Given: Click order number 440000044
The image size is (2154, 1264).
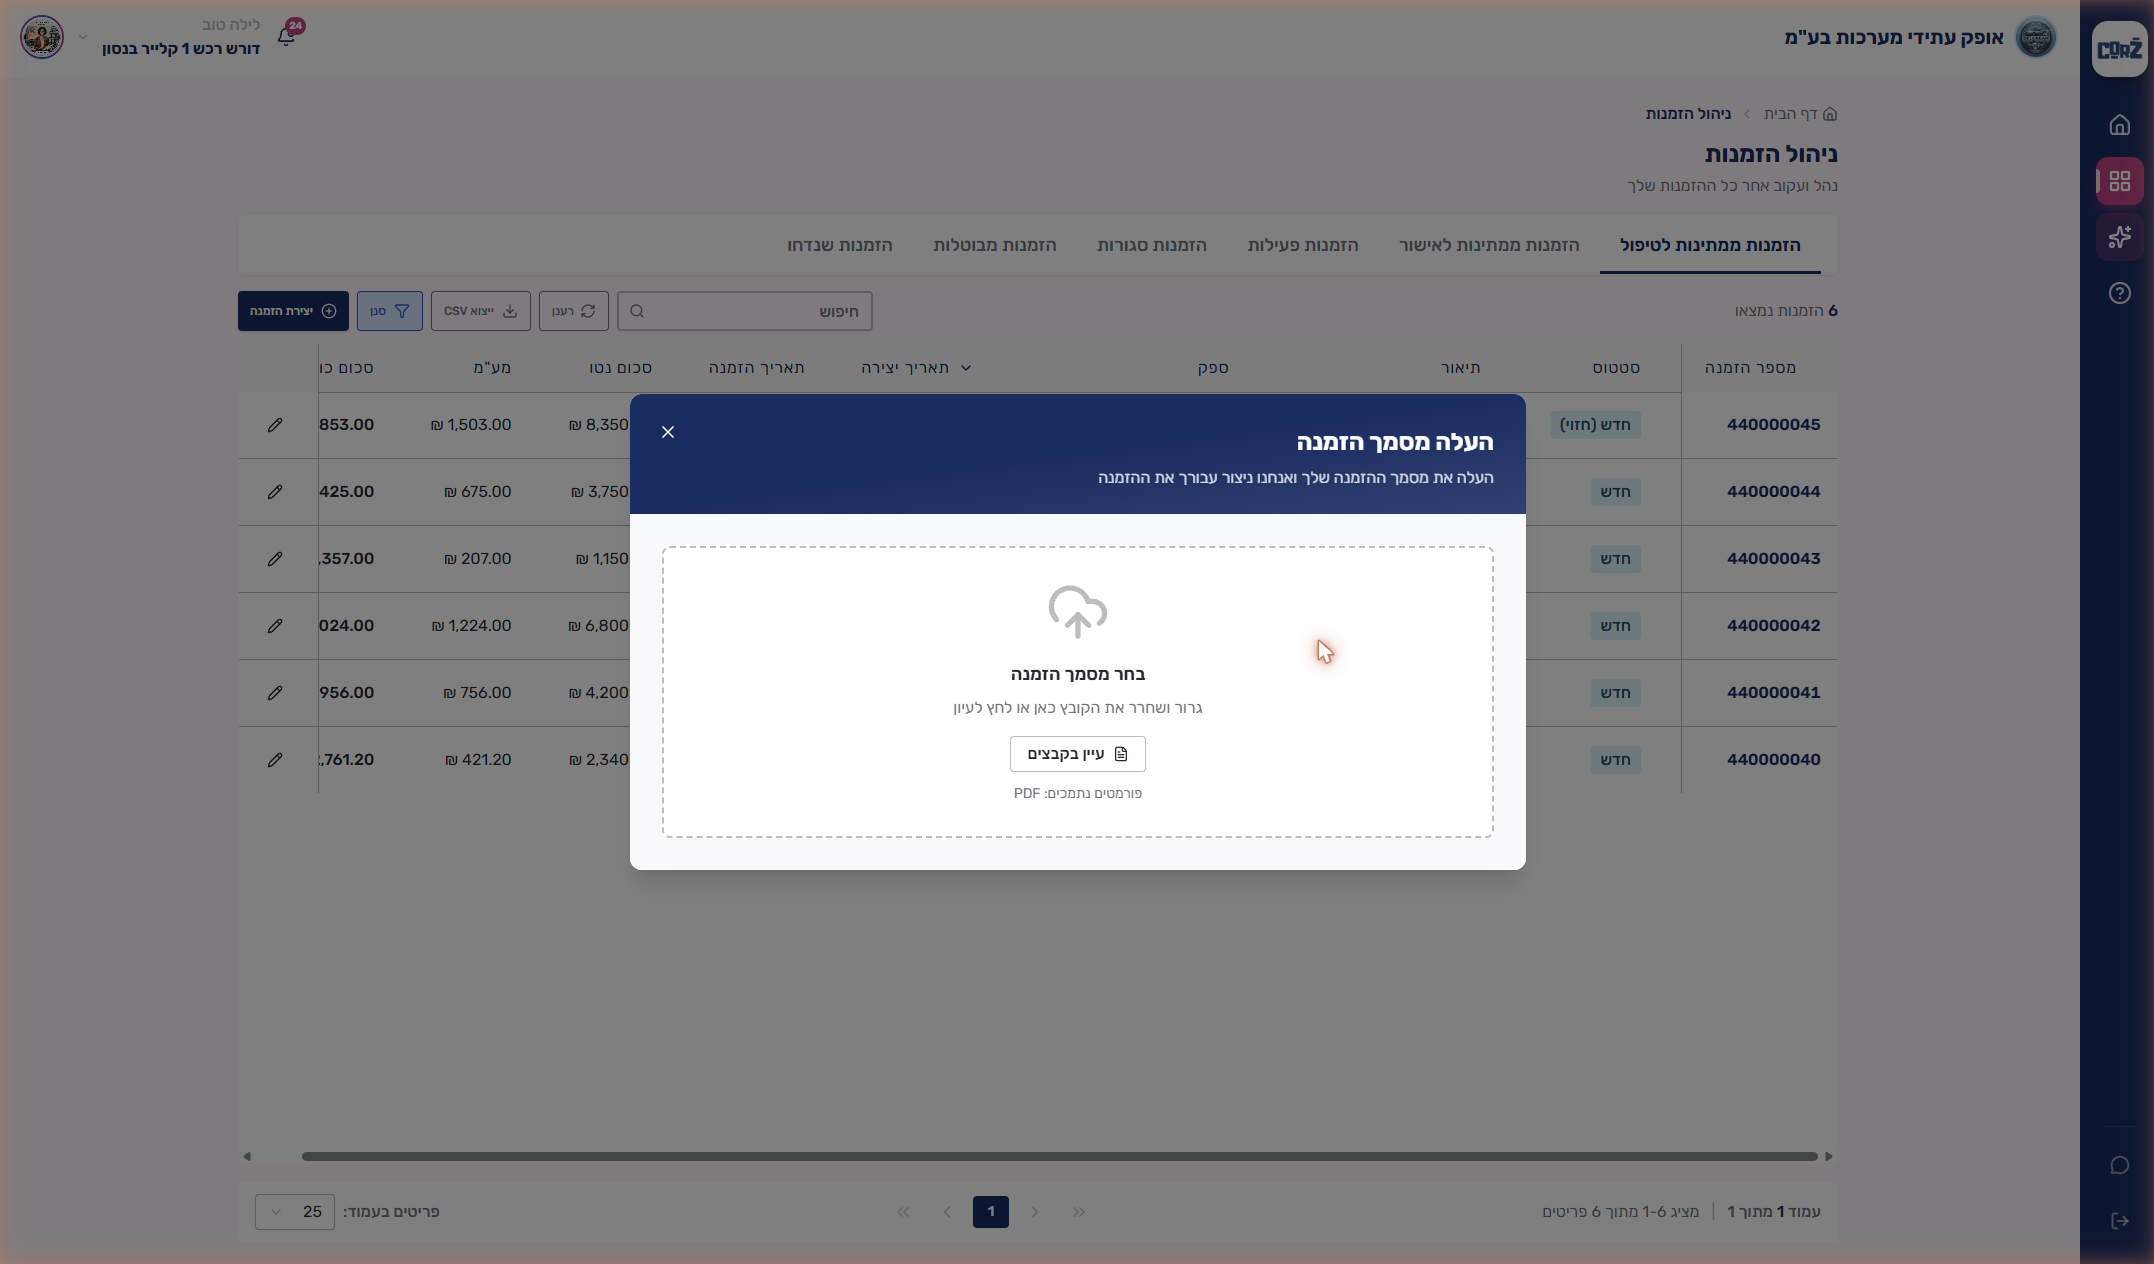Looking at the screenshot, I should tap(1773, 492).
